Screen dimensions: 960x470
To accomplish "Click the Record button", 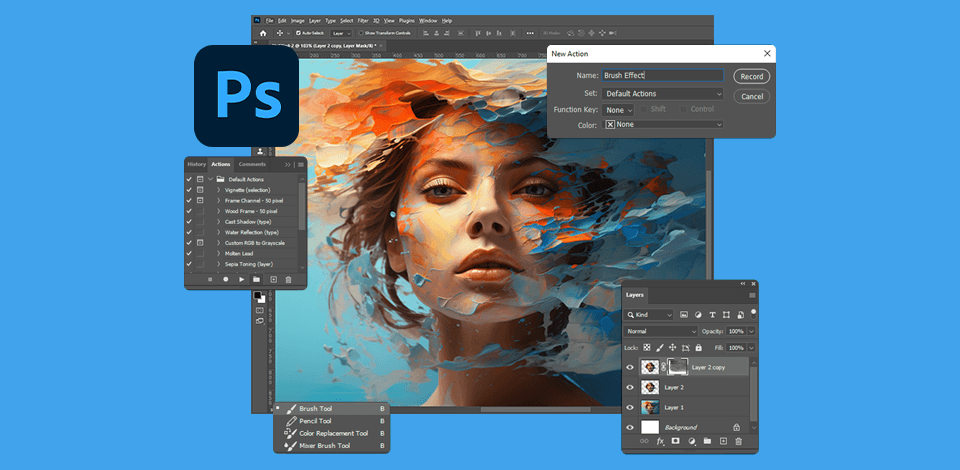I will (751, 76).
